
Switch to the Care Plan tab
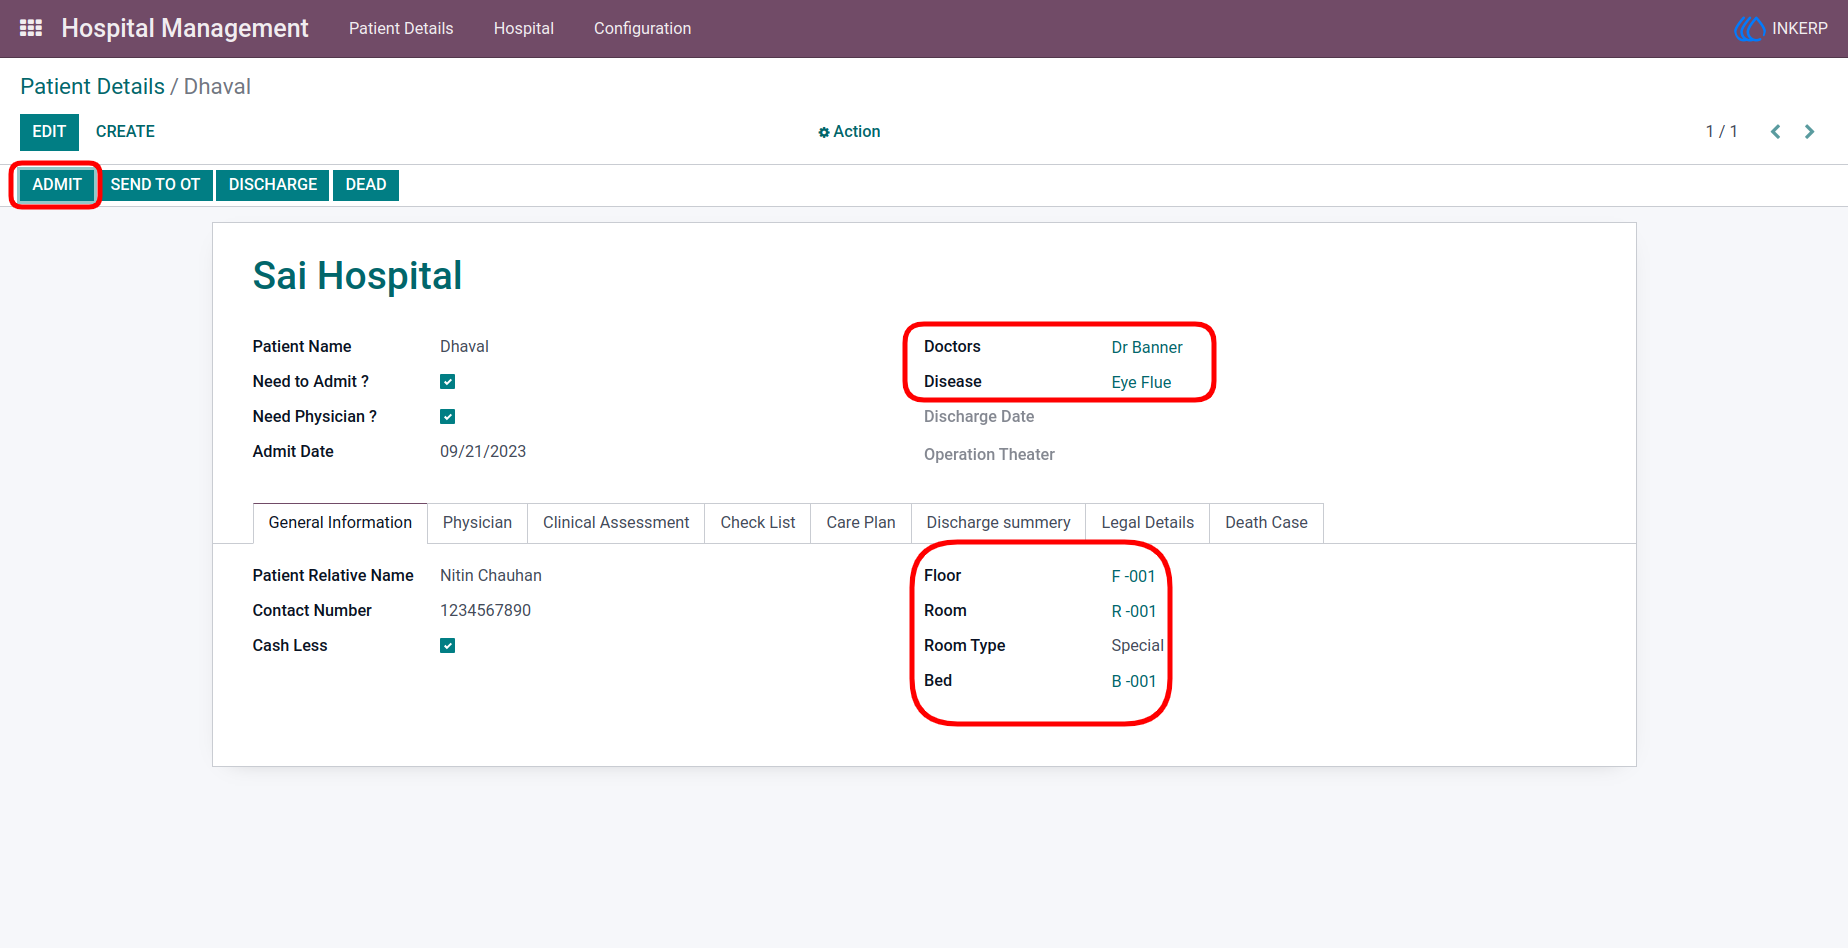tap(861, 523)
